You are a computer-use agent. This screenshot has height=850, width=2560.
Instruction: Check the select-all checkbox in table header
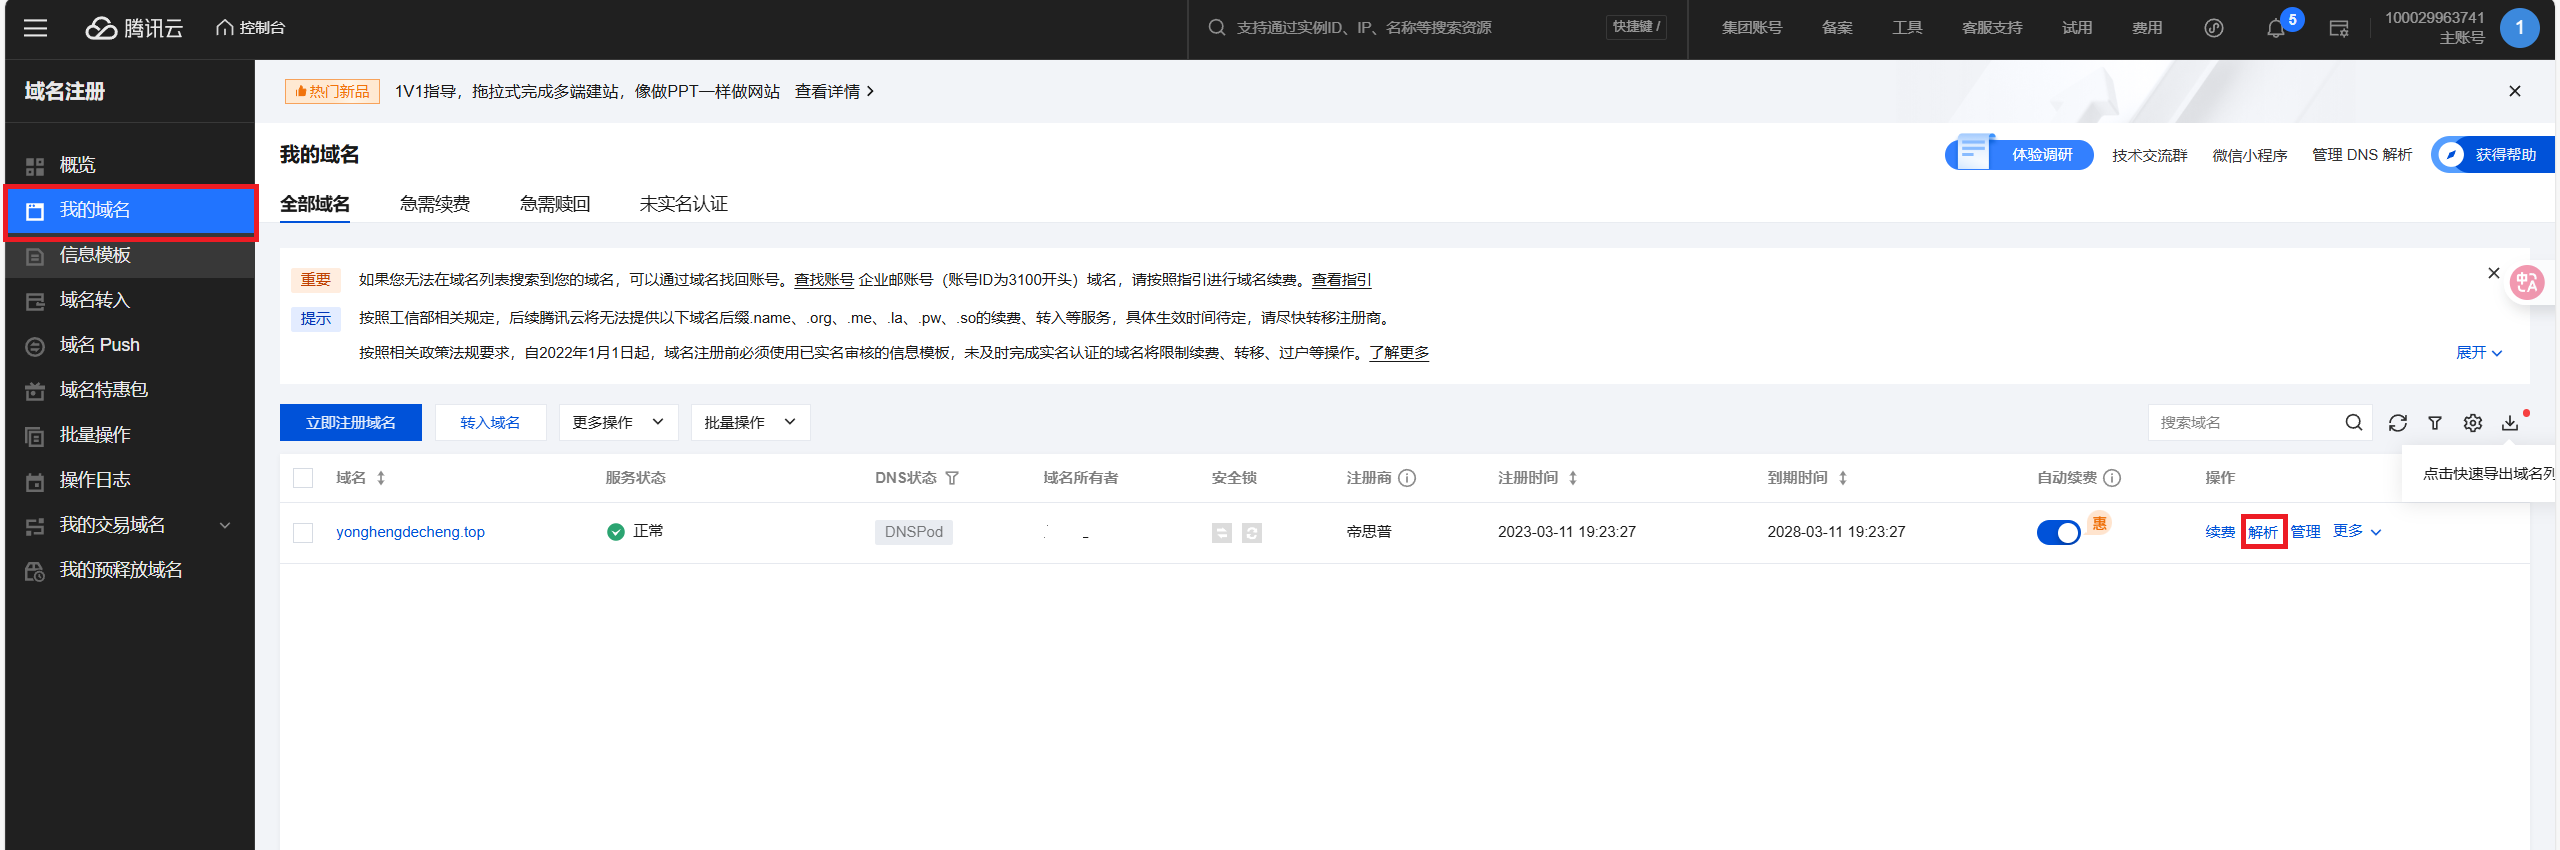point(303,478)
